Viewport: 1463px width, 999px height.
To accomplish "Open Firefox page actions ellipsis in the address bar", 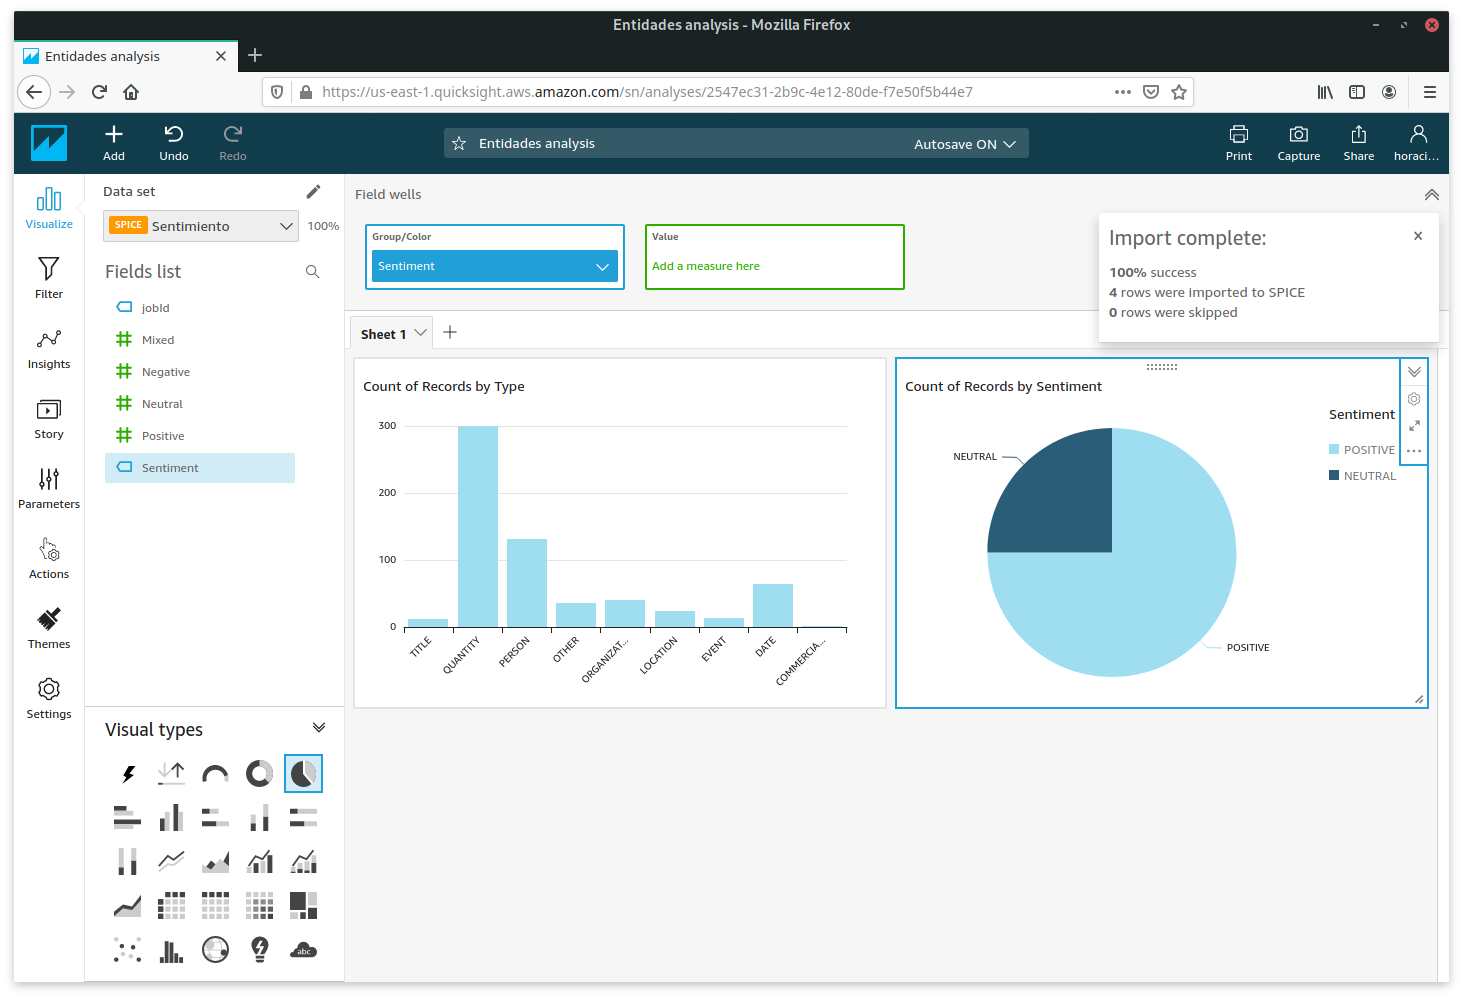I will tap(1123, 92).
